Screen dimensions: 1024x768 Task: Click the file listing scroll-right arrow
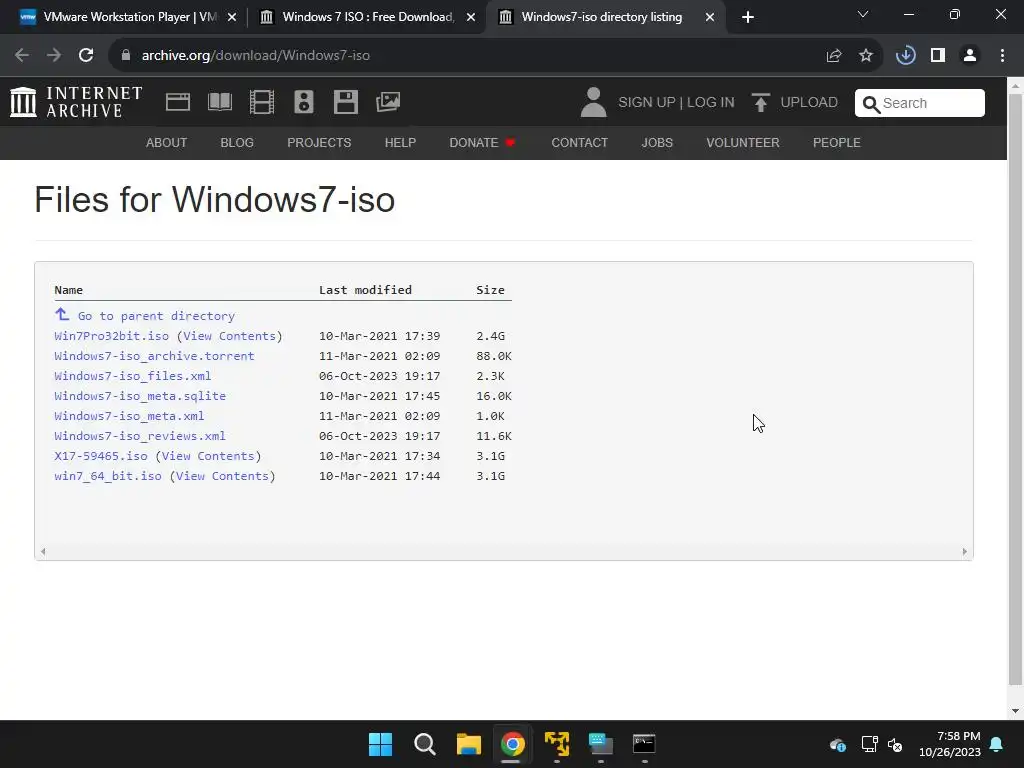(x=965, y=552)
